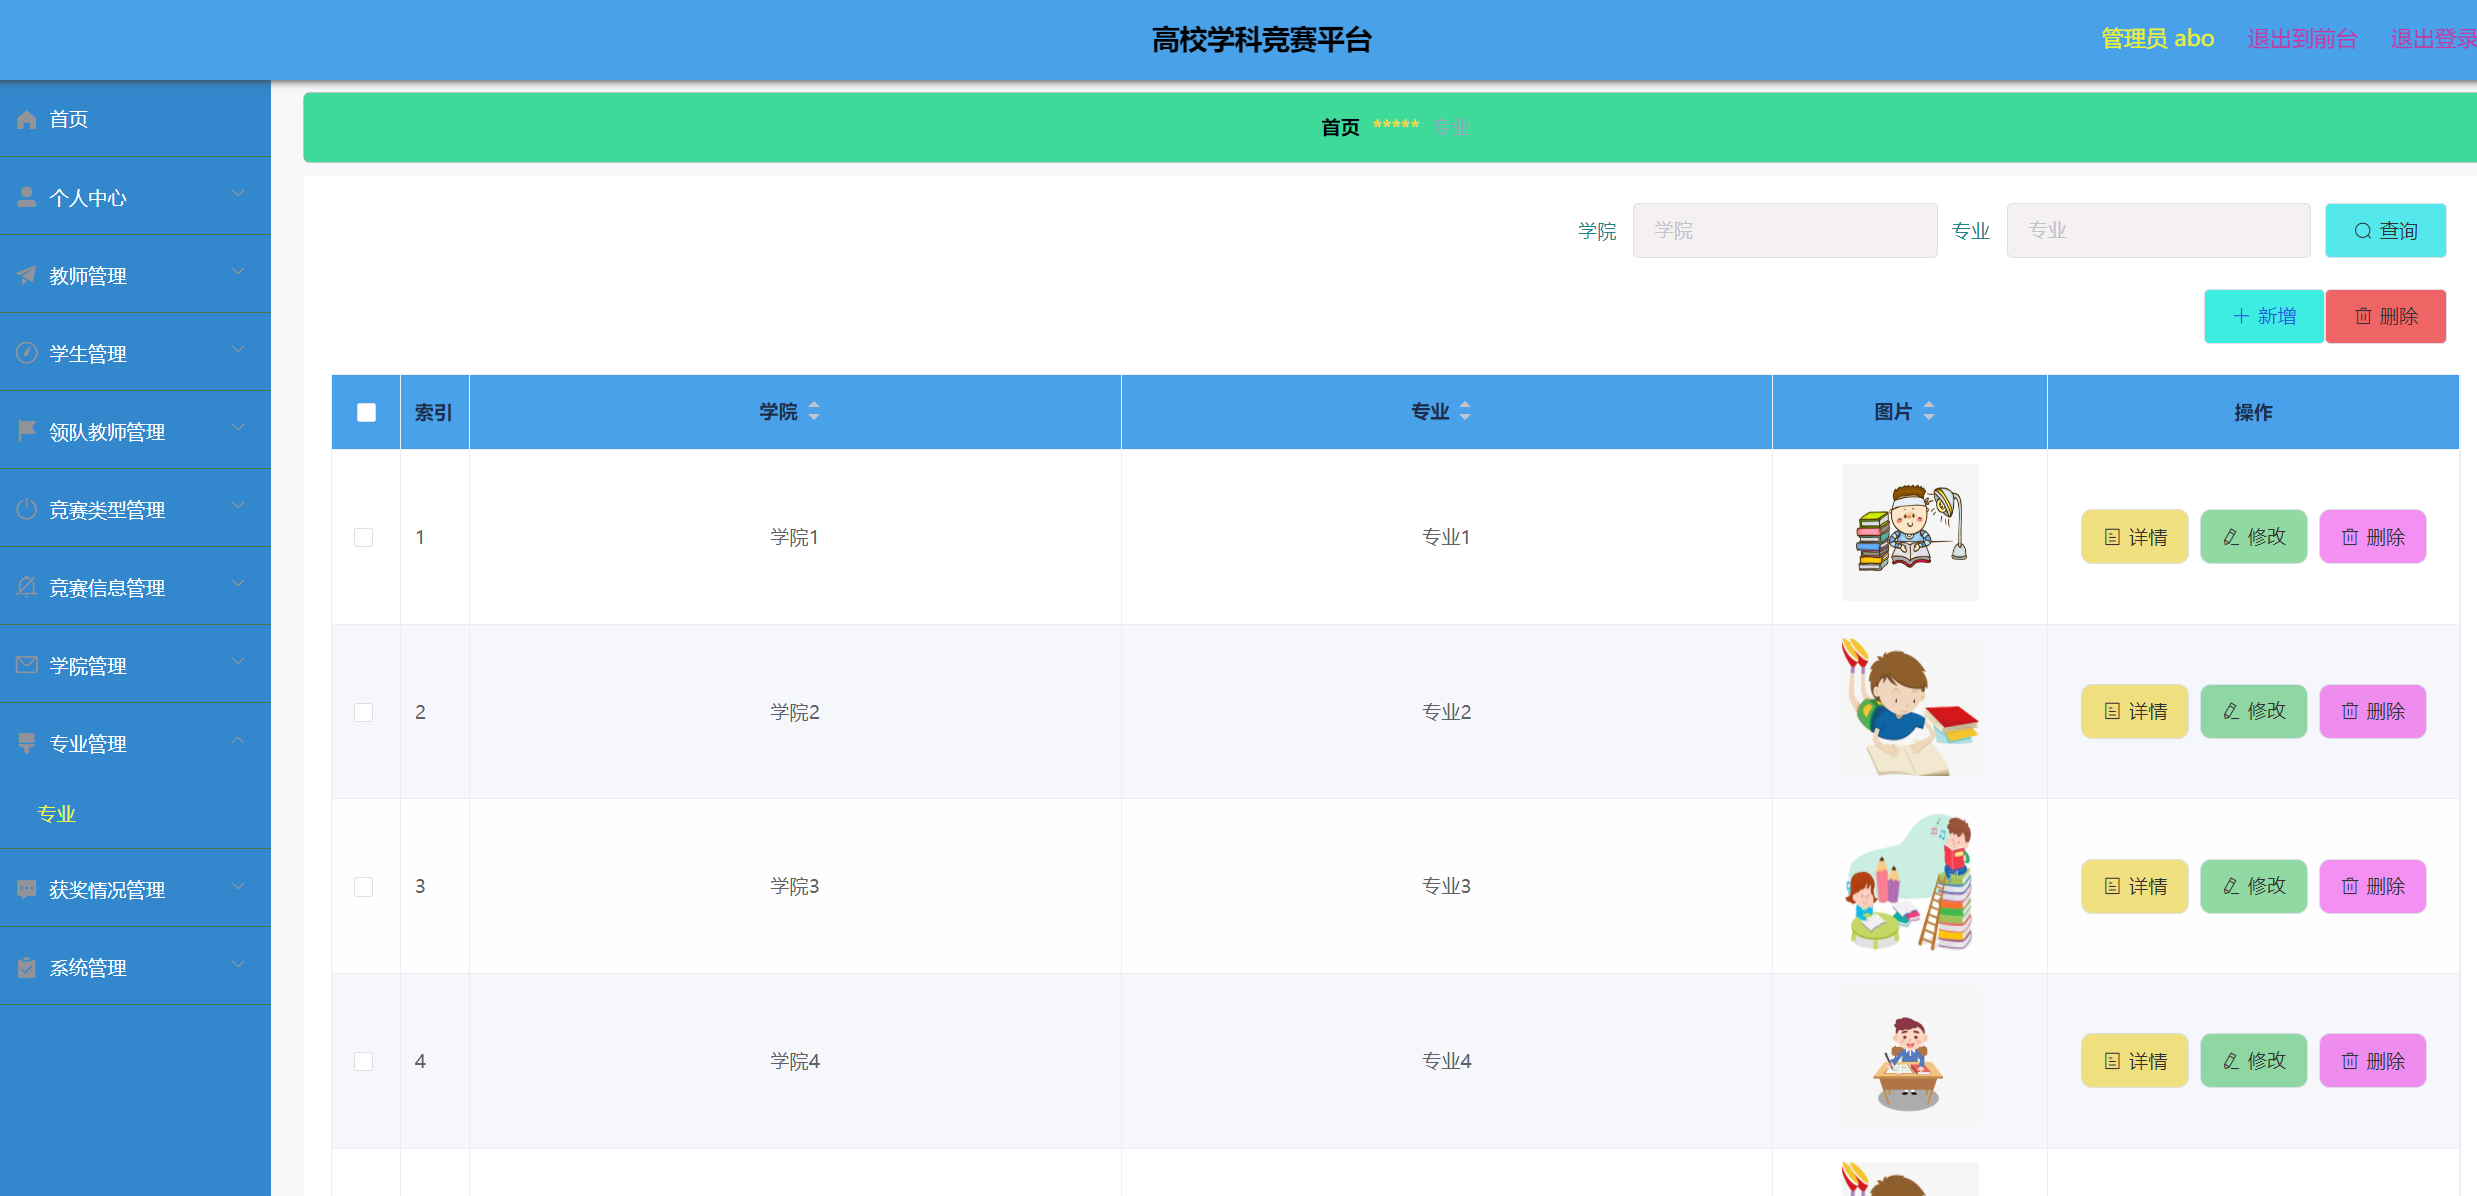2477x1196 pixels.
Task: Click 删除 for row 学院2
Action: pyautogui.click(x=2372, y=711)
